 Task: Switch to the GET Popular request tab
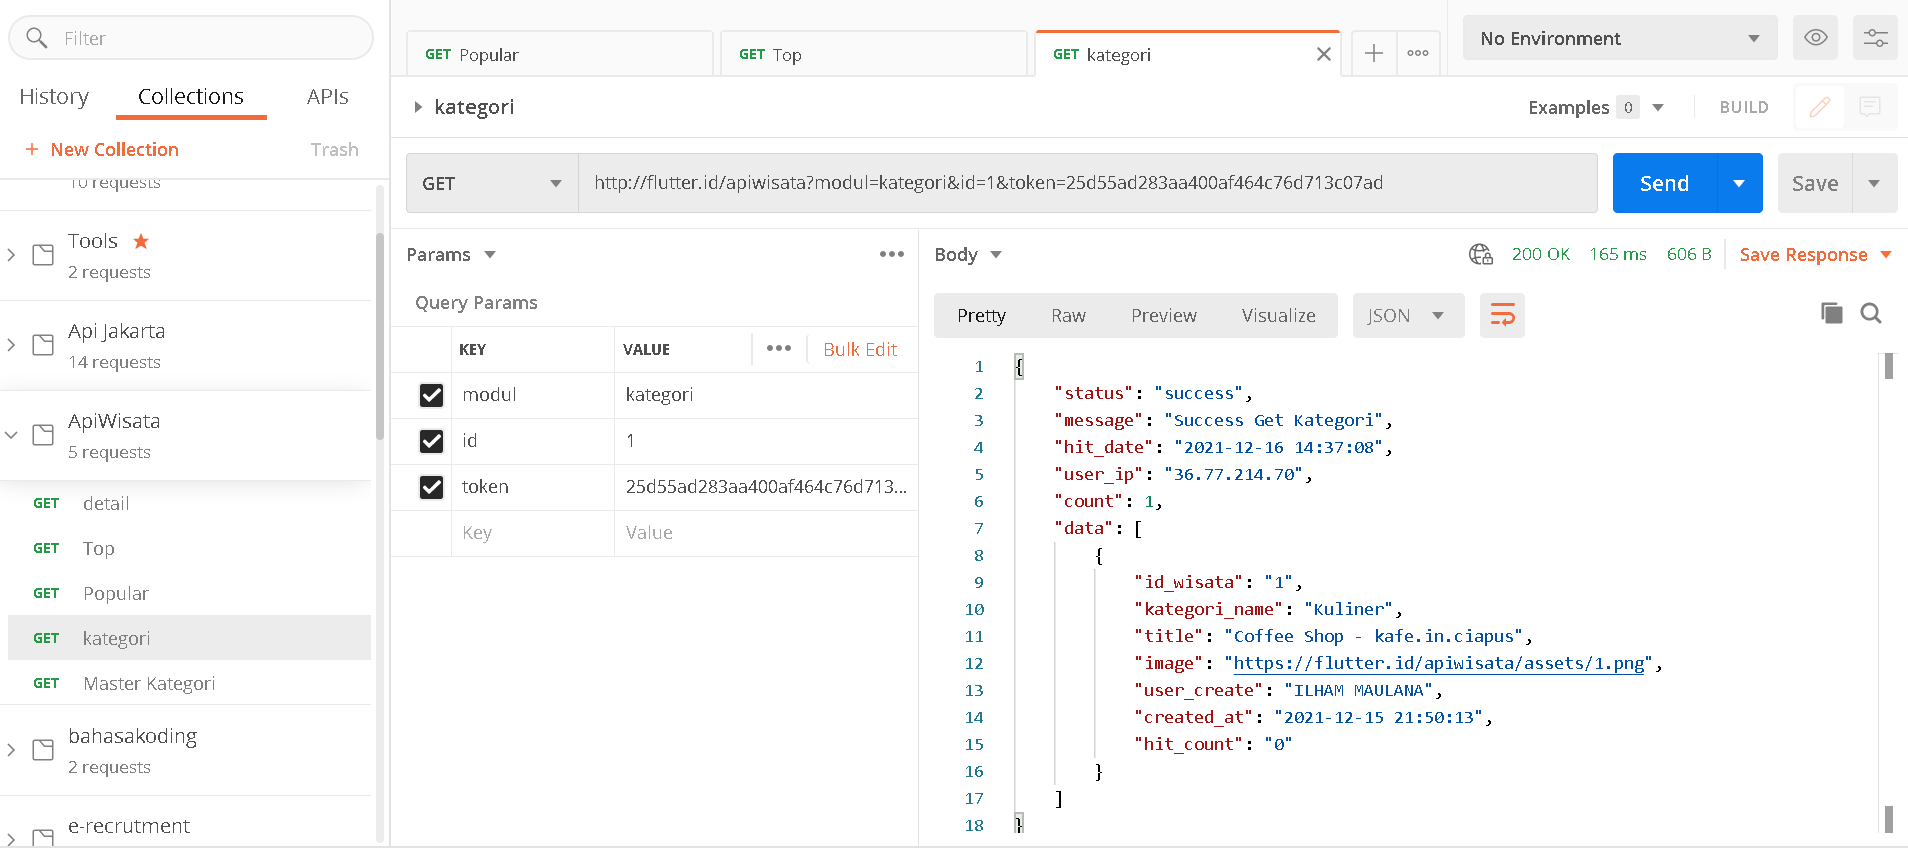[560, 54]
